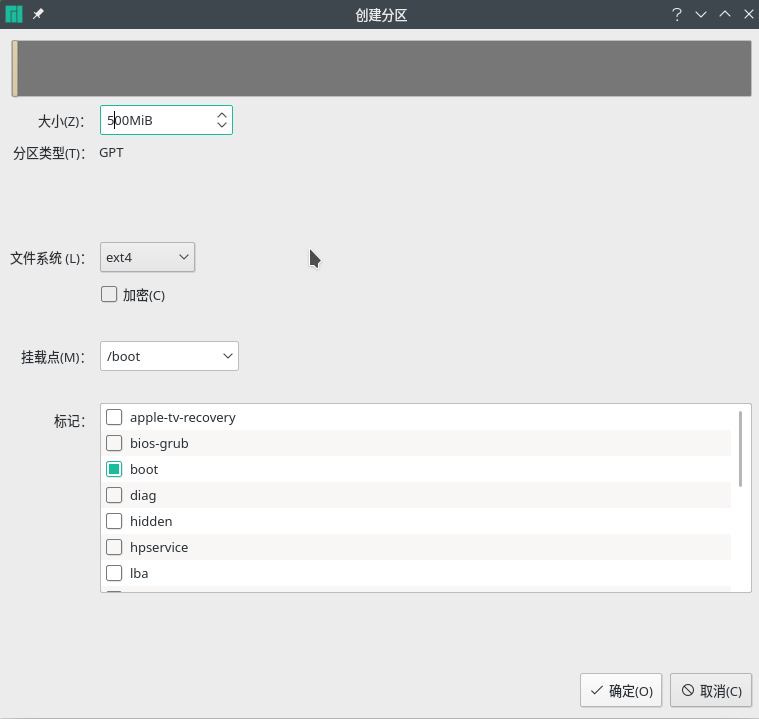Click the help question mark icon

[677, 15]
